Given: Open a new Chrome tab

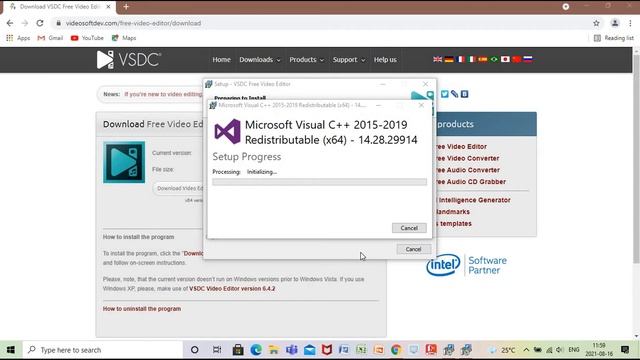Looking at the screenshot, I should [x=126, y=7].
